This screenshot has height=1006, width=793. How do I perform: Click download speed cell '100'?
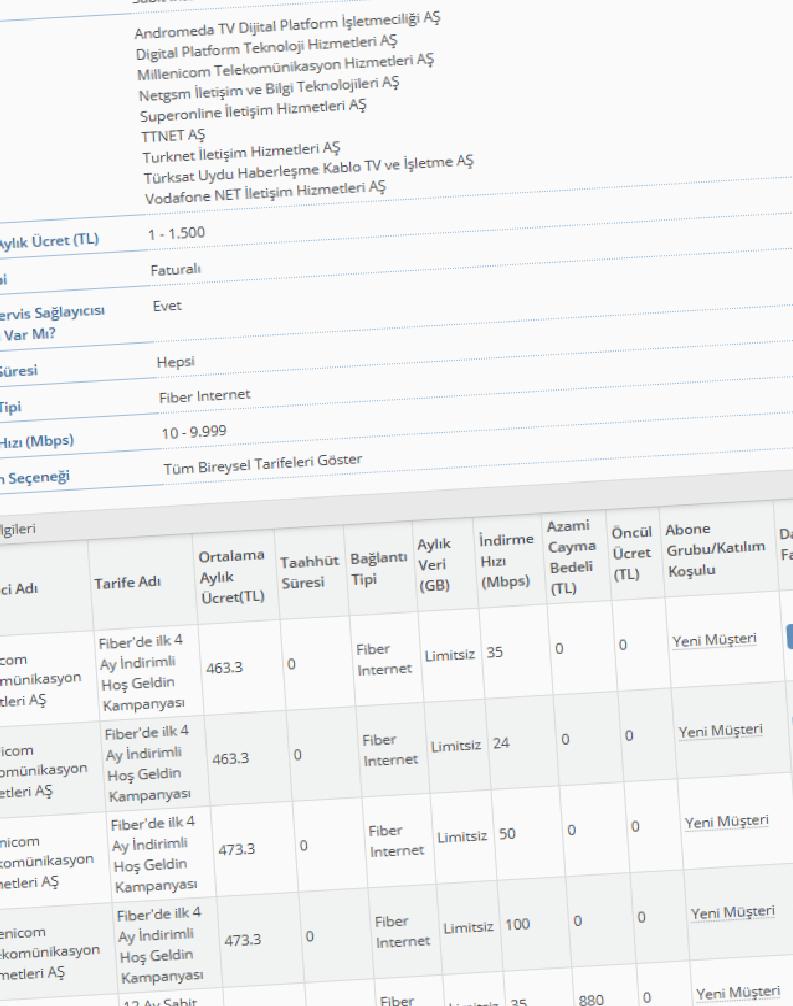click(517, 925)
